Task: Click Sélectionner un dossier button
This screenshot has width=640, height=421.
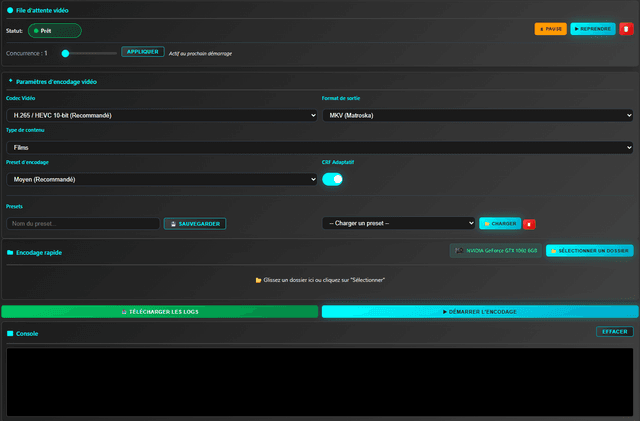Action: (x=590, y=251)
